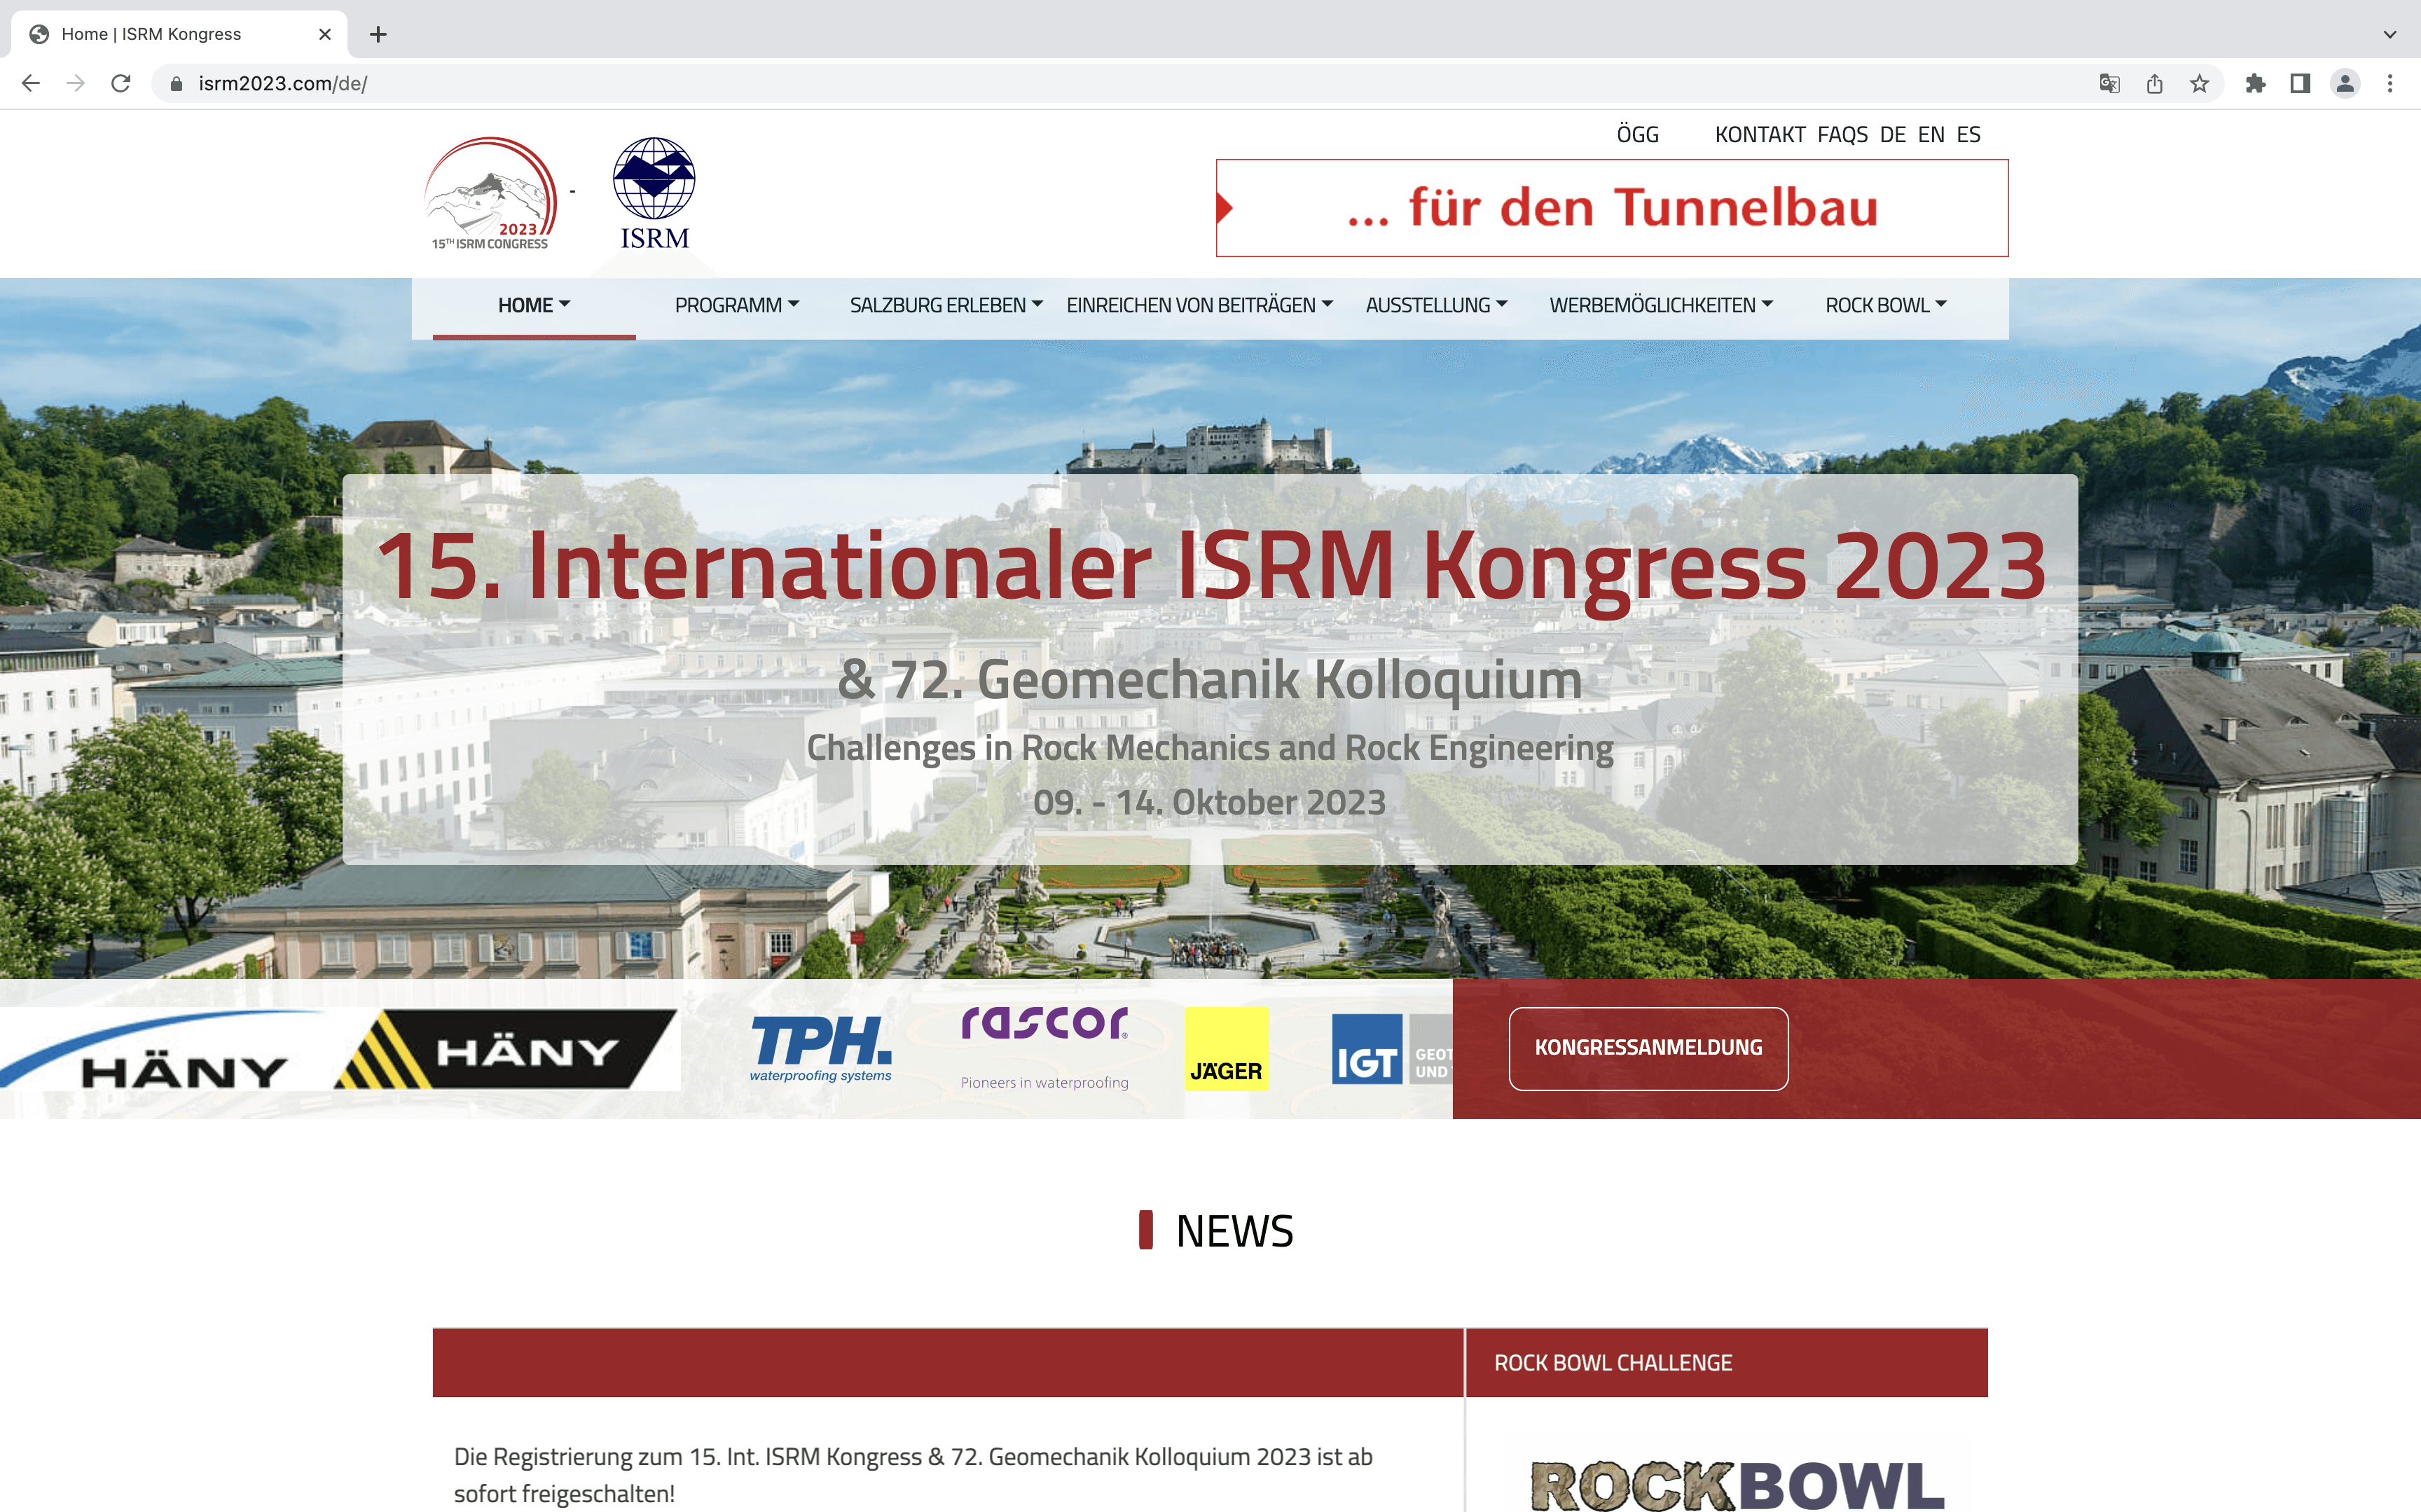Open the Chrome profile avatar icon
2421x1512 pixels.
point(2345,84)
